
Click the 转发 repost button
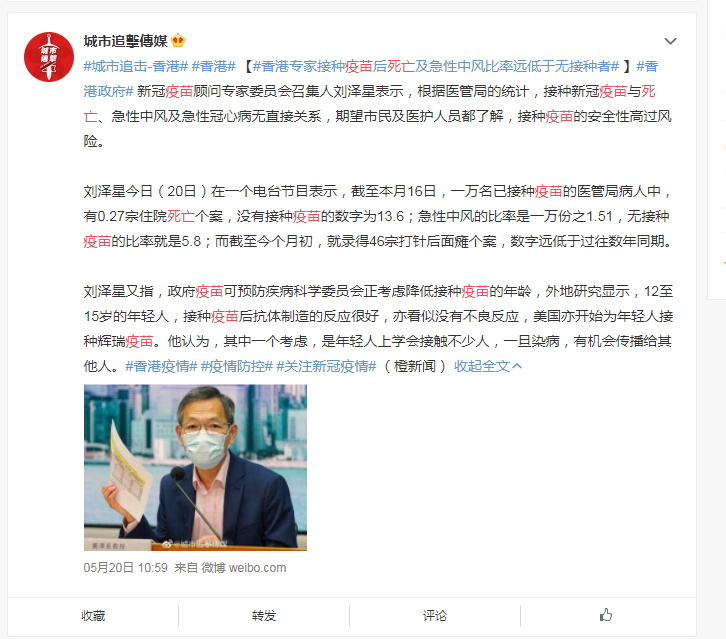264,615
